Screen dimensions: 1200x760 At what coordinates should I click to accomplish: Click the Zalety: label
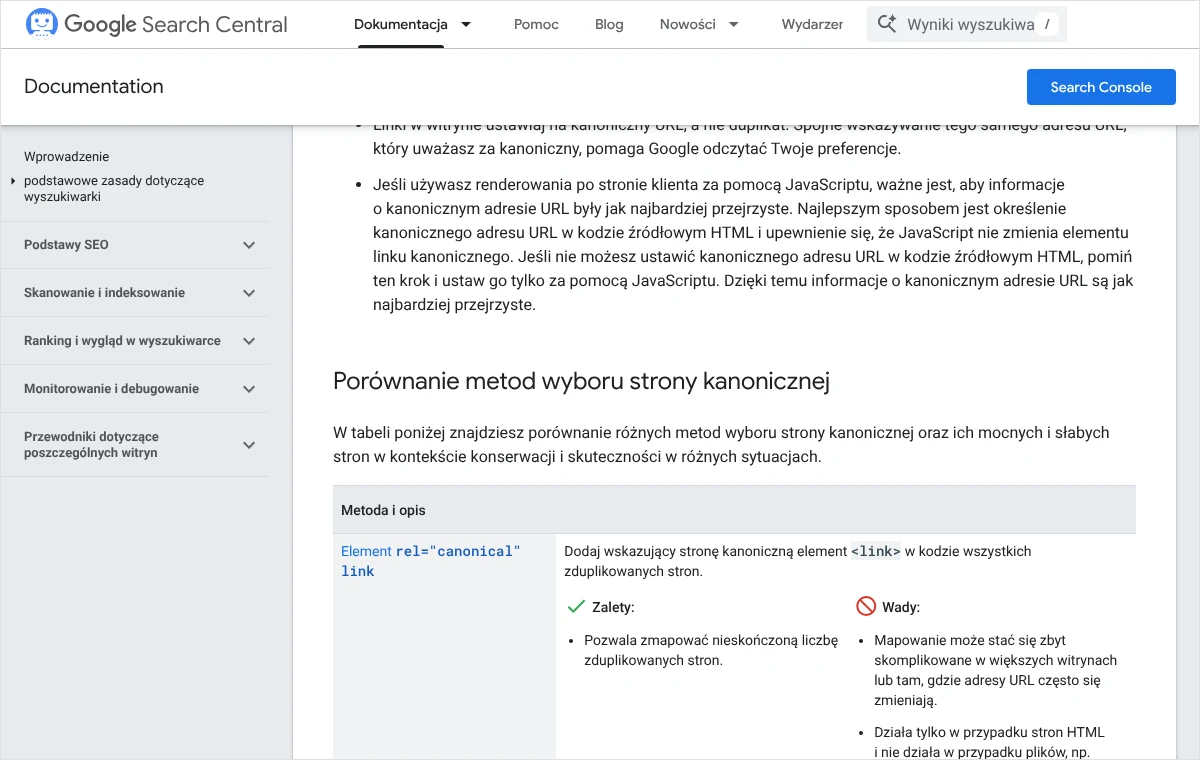(x=613, y=607)
